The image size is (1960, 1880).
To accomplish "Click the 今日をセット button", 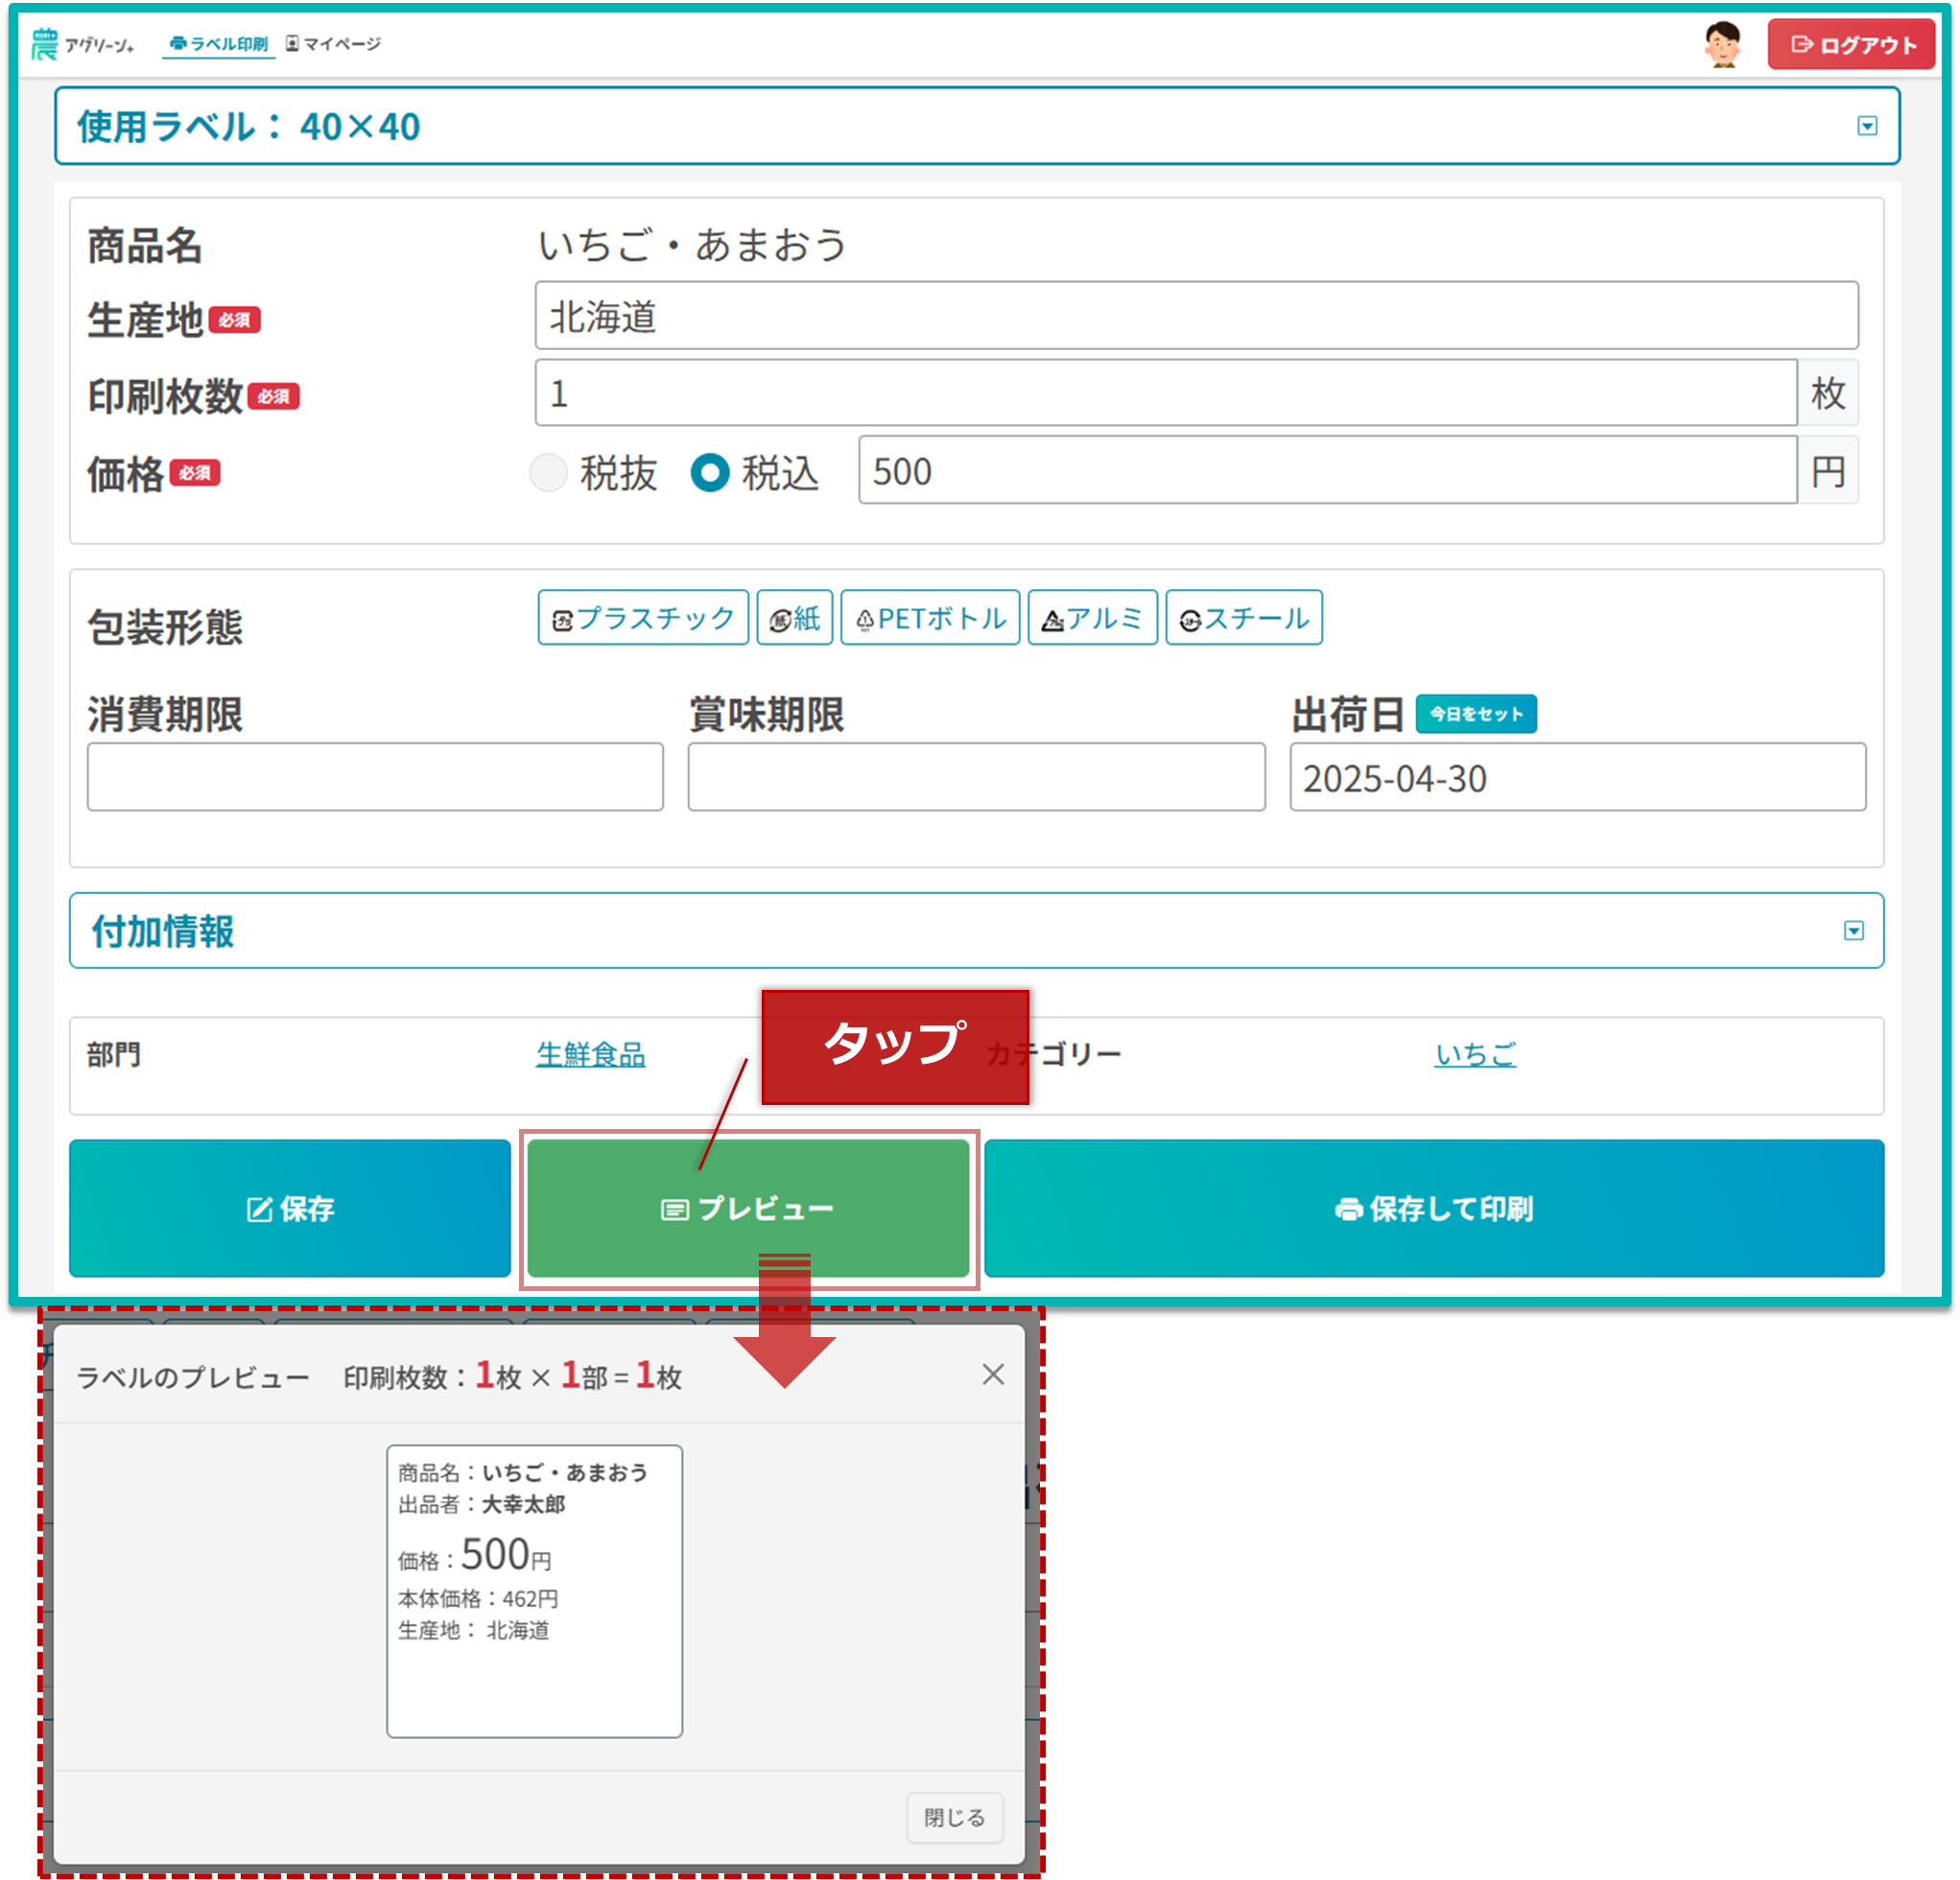I will [x=1476, y=714].
